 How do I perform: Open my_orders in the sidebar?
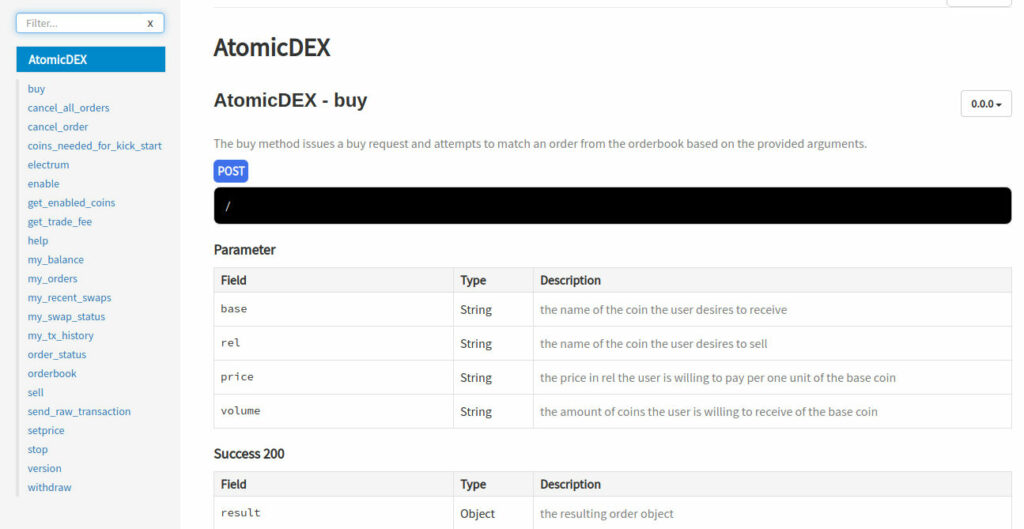tap(52, 278)
